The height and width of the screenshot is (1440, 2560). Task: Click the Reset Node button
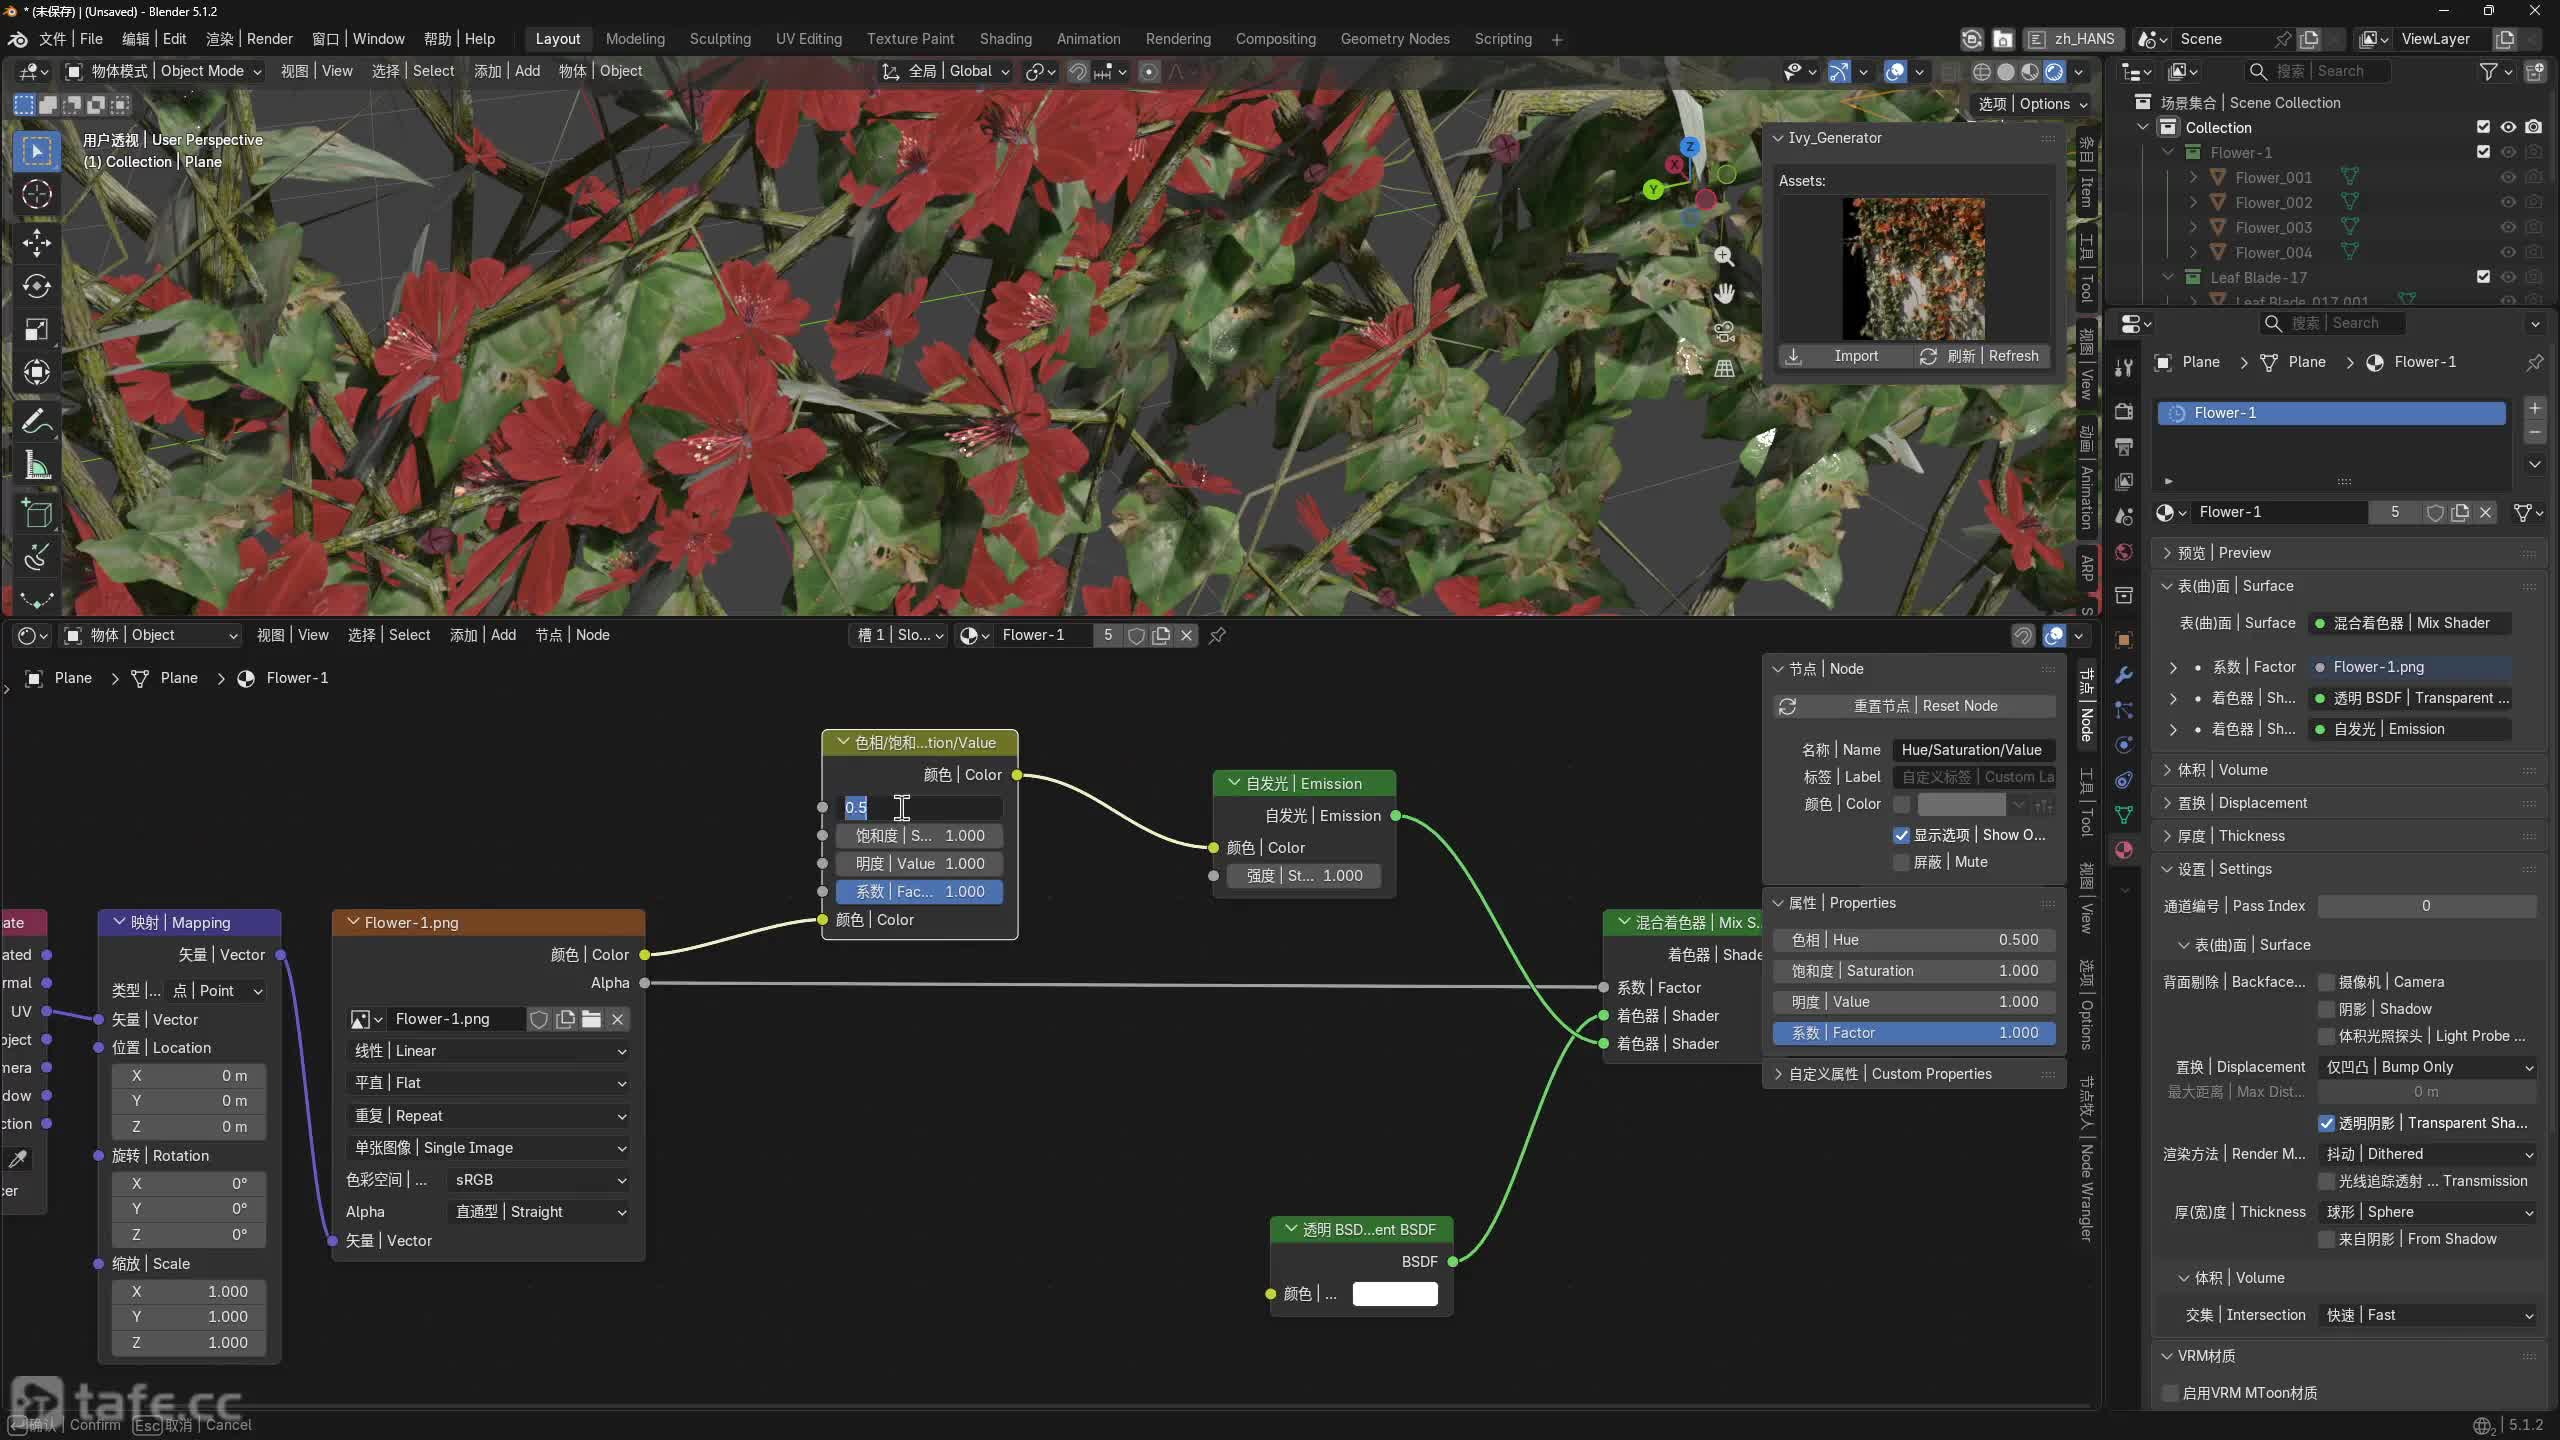click(x=1914, y=706)
